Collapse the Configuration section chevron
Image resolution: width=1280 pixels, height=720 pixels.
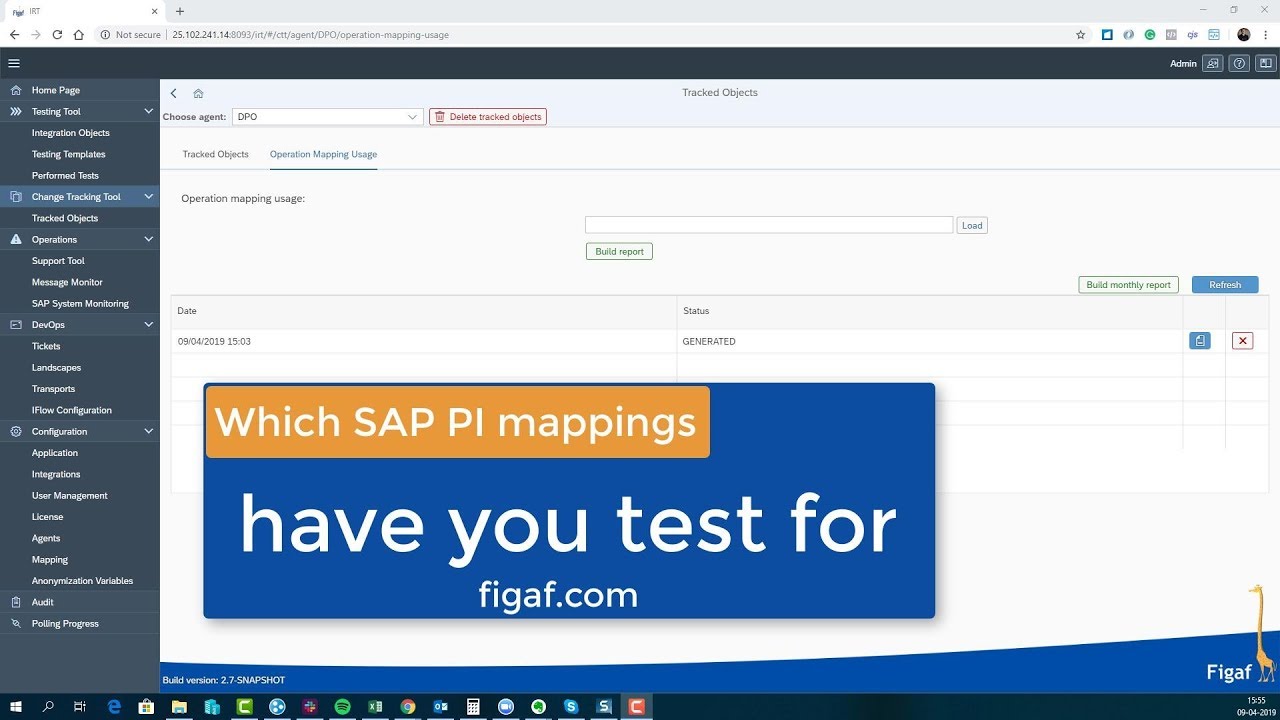coord(149,431)
